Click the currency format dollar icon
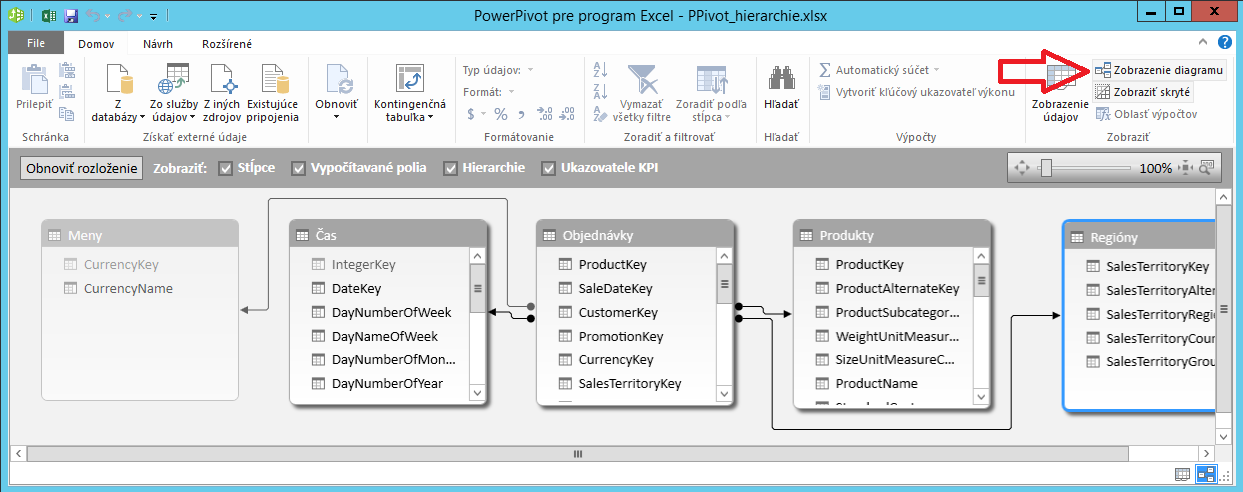This screenshot has width=1243, height=492. tap(471, 114)
